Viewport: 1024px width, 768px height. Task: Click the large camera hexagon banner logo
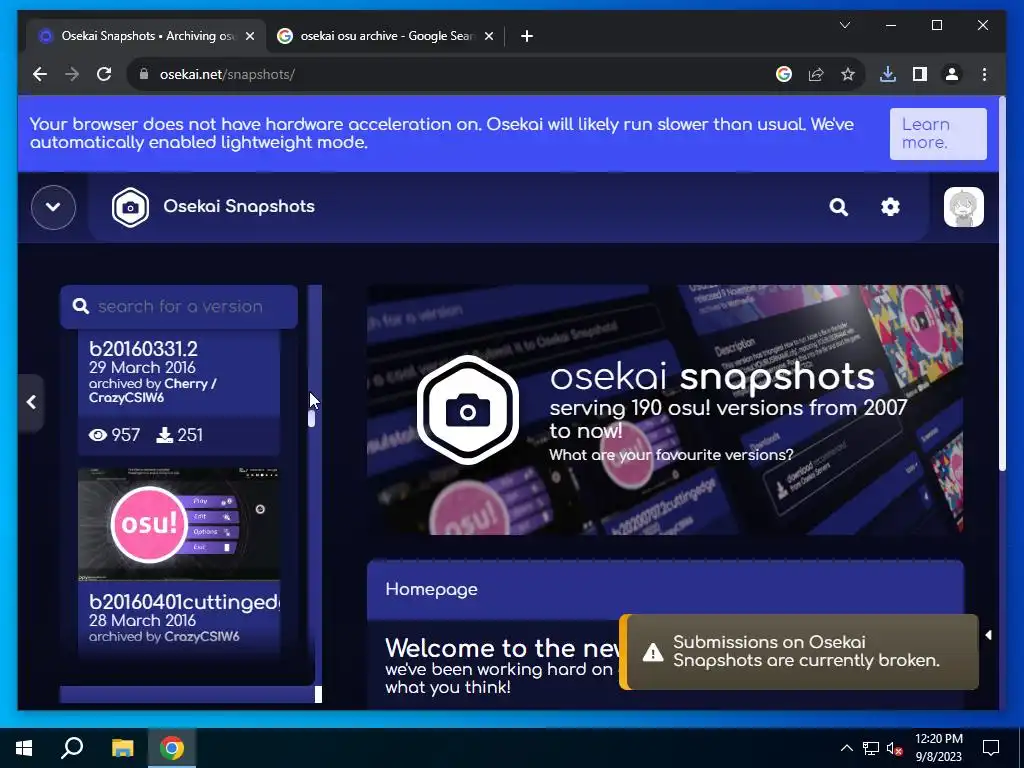tap(468, 410)
